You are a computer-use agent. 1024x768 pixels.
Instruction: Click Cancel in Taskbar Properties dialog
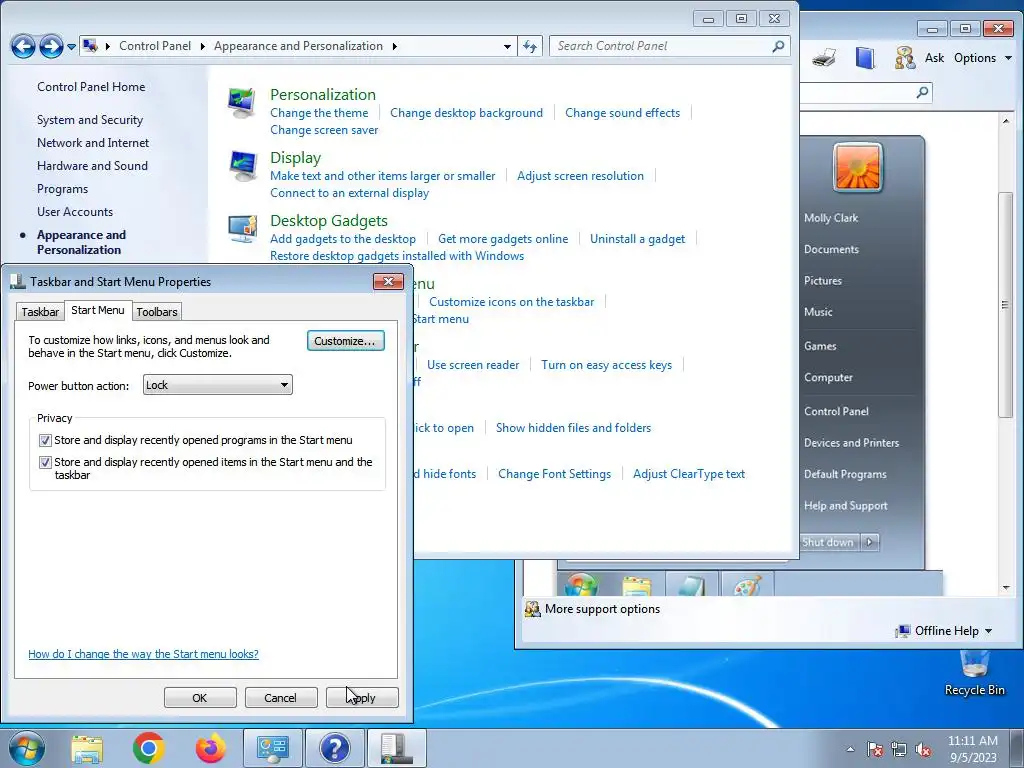pos(281,698)
